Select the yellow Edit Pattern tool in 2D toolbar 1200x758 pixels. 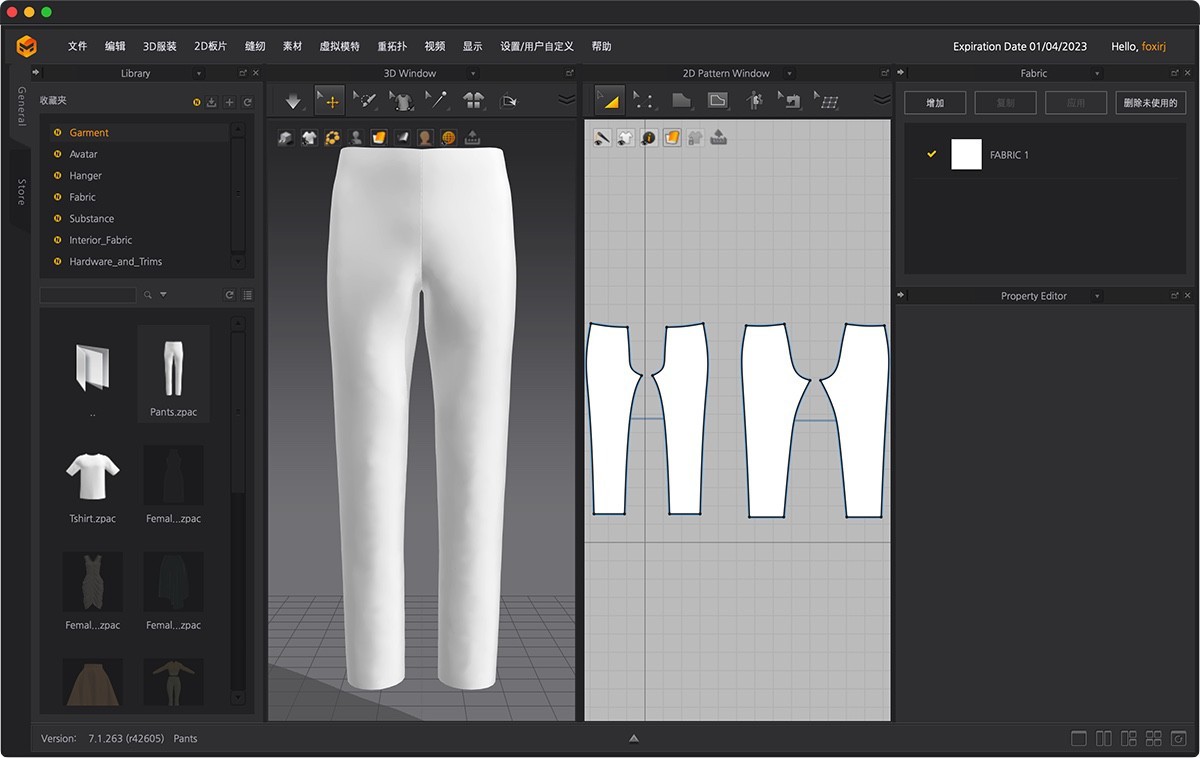[x=608, y=101]
